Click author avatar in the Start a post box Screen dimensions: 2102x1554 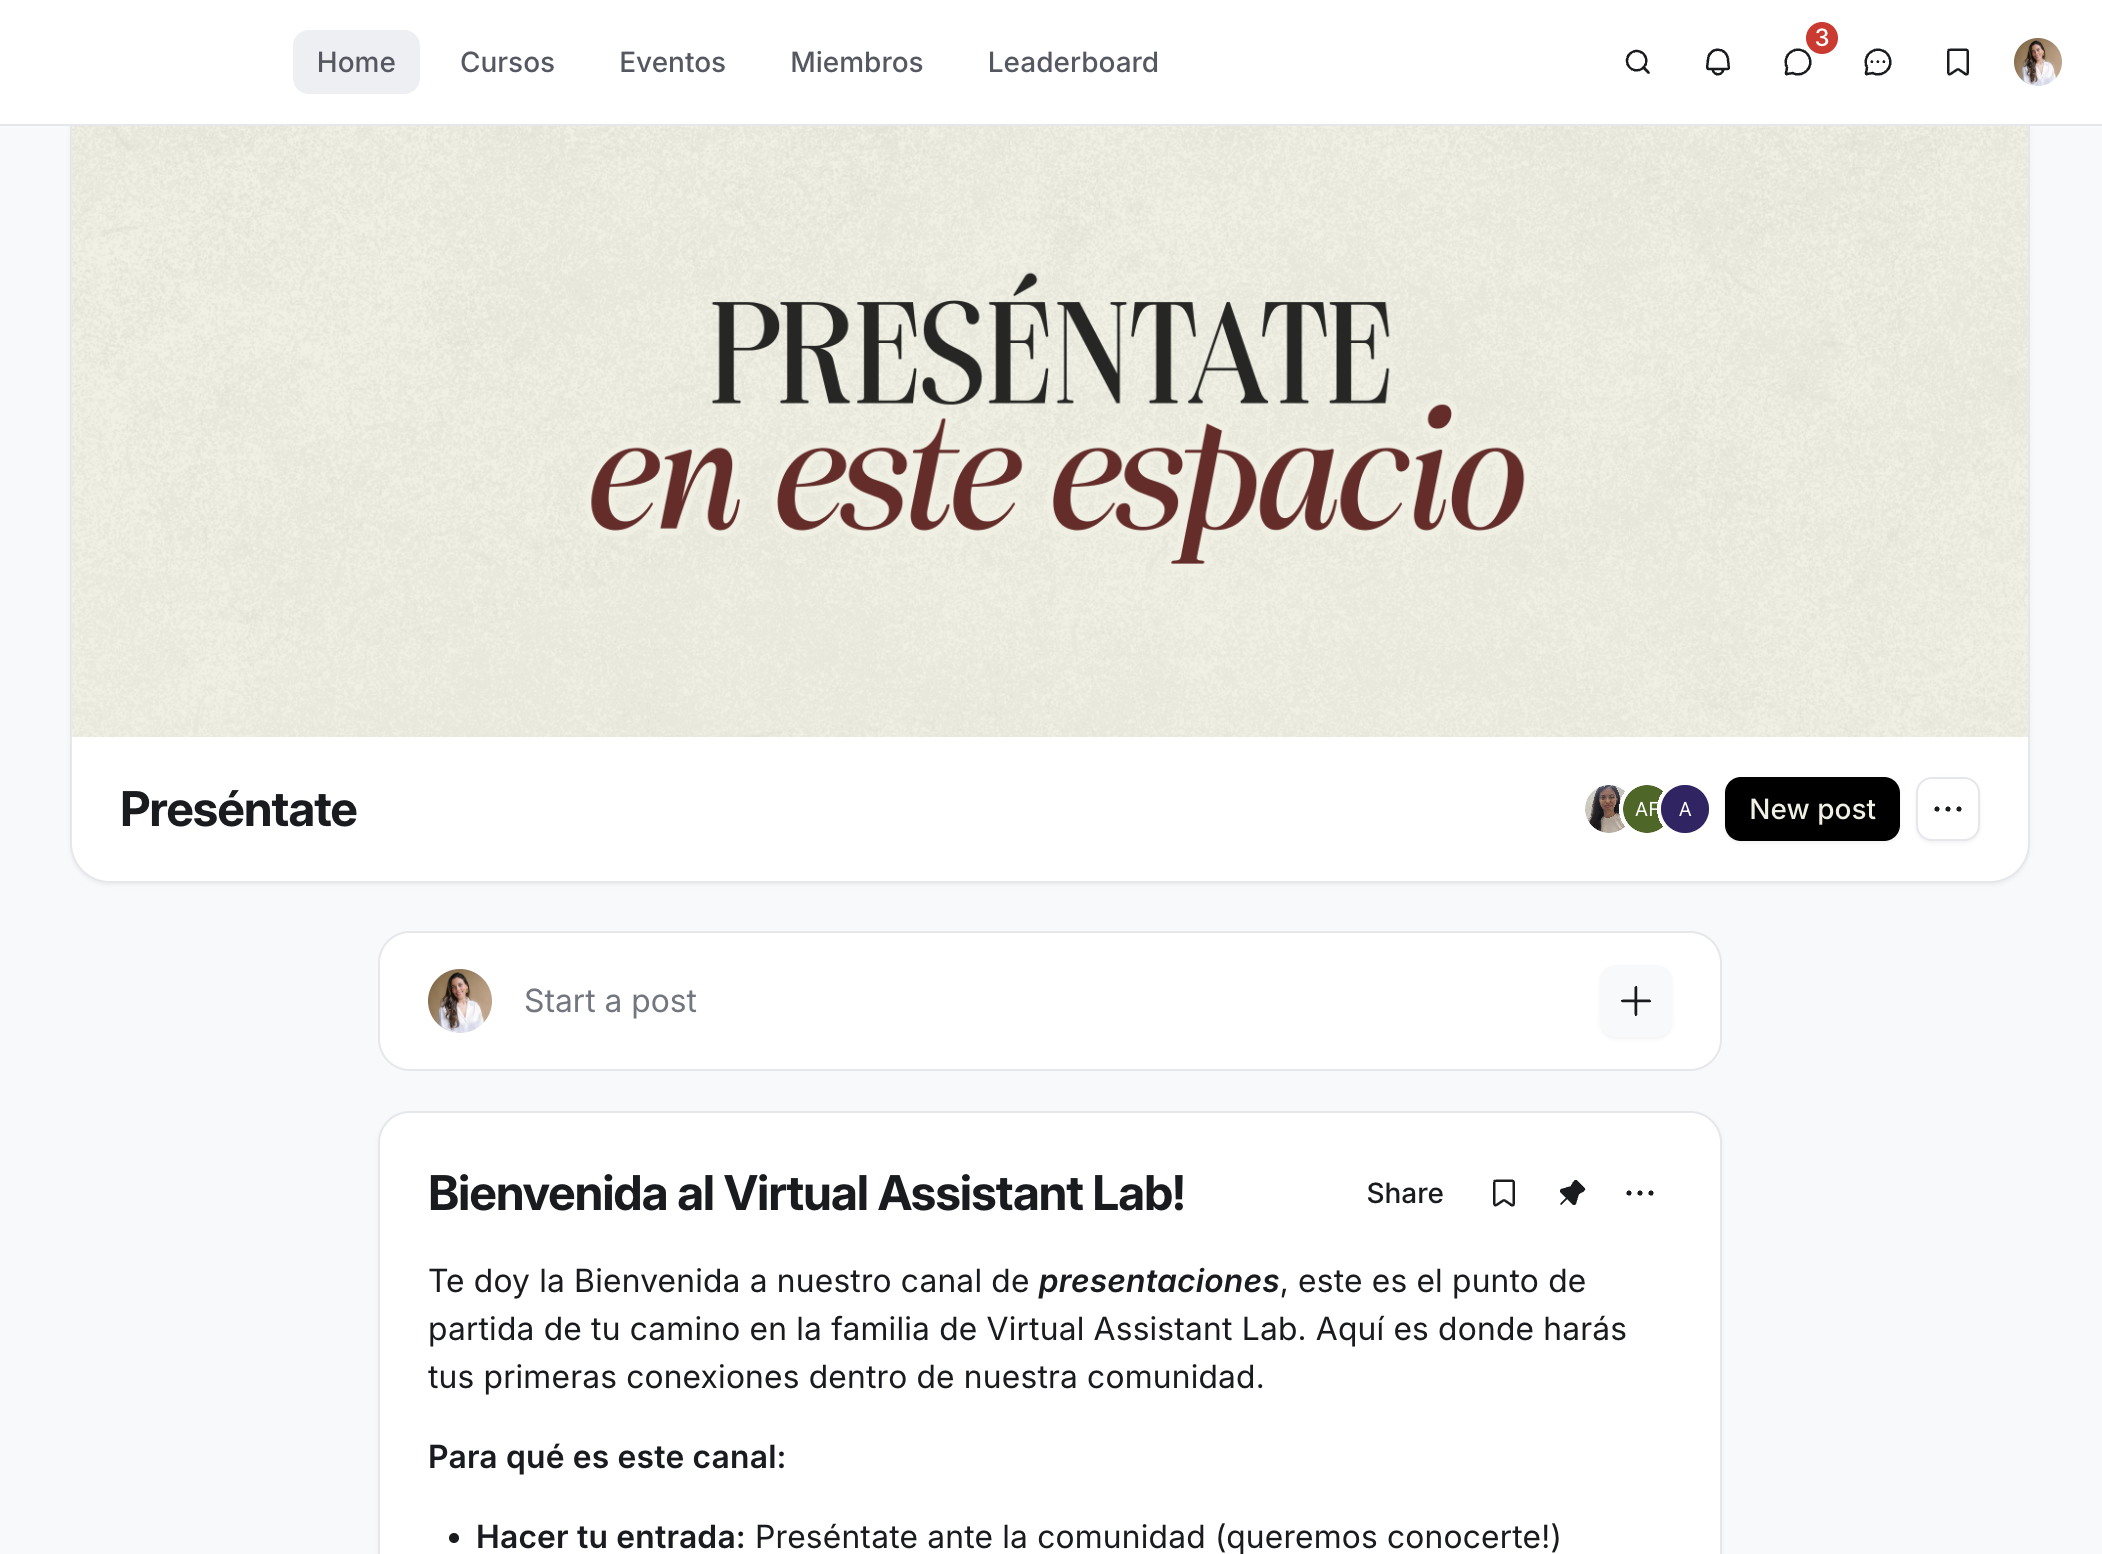click(x=460, y=1001)
